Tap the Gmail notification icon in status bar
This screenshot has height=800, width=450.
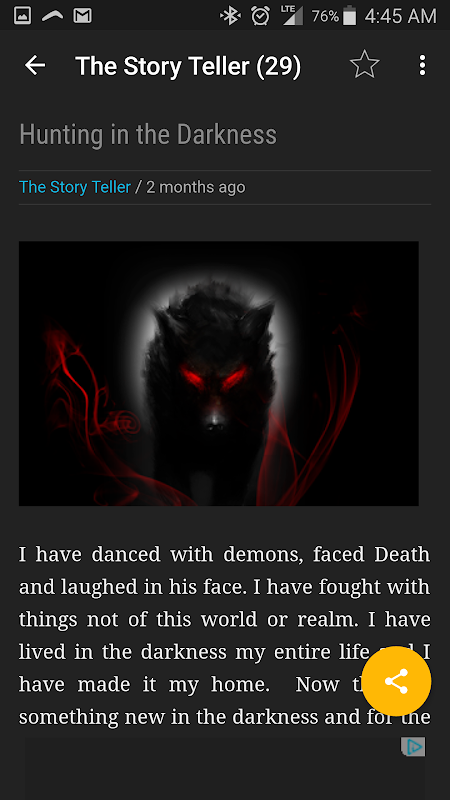tap(83, 16)
